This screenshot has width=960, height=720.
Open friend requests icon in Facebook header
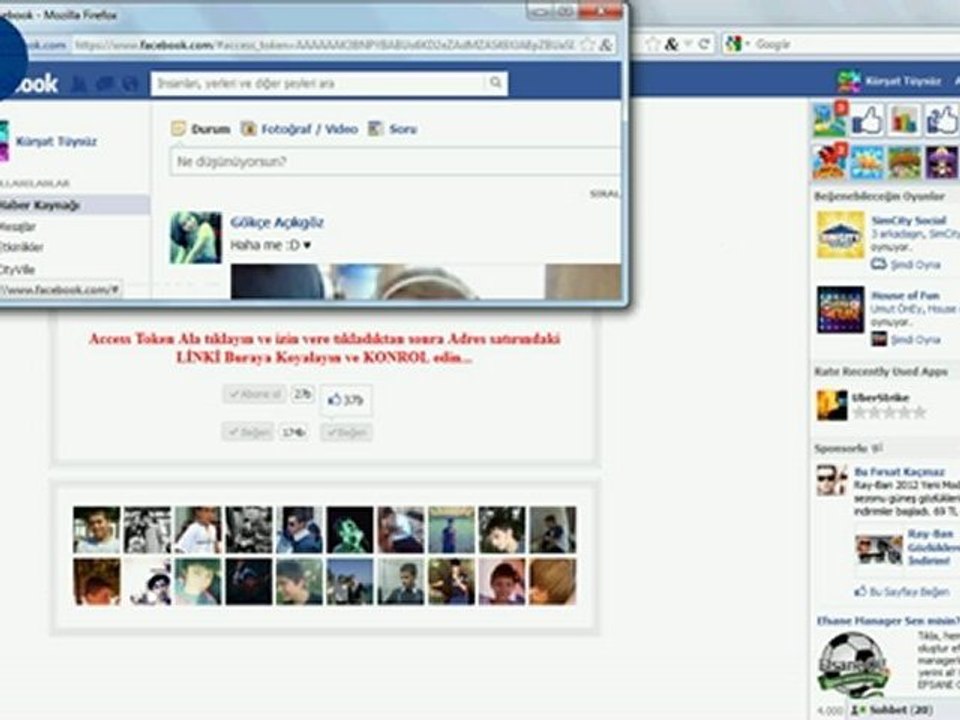[78, 84]
